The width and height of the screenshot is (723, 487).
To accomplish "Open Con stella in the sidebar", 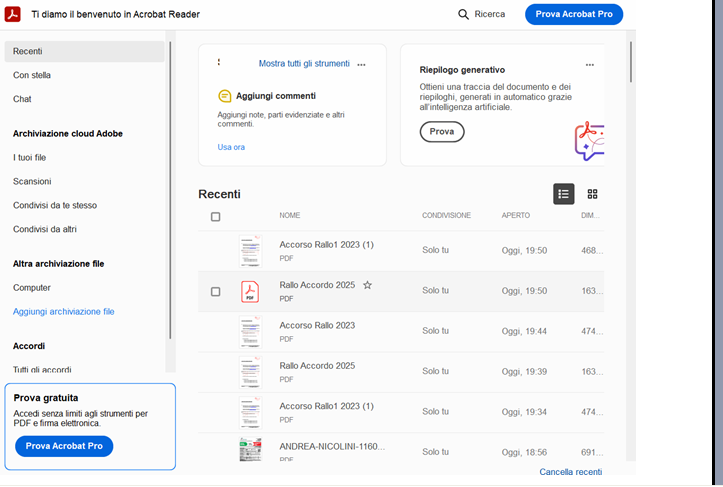I will pyautogui.click(x=32, y=75).
